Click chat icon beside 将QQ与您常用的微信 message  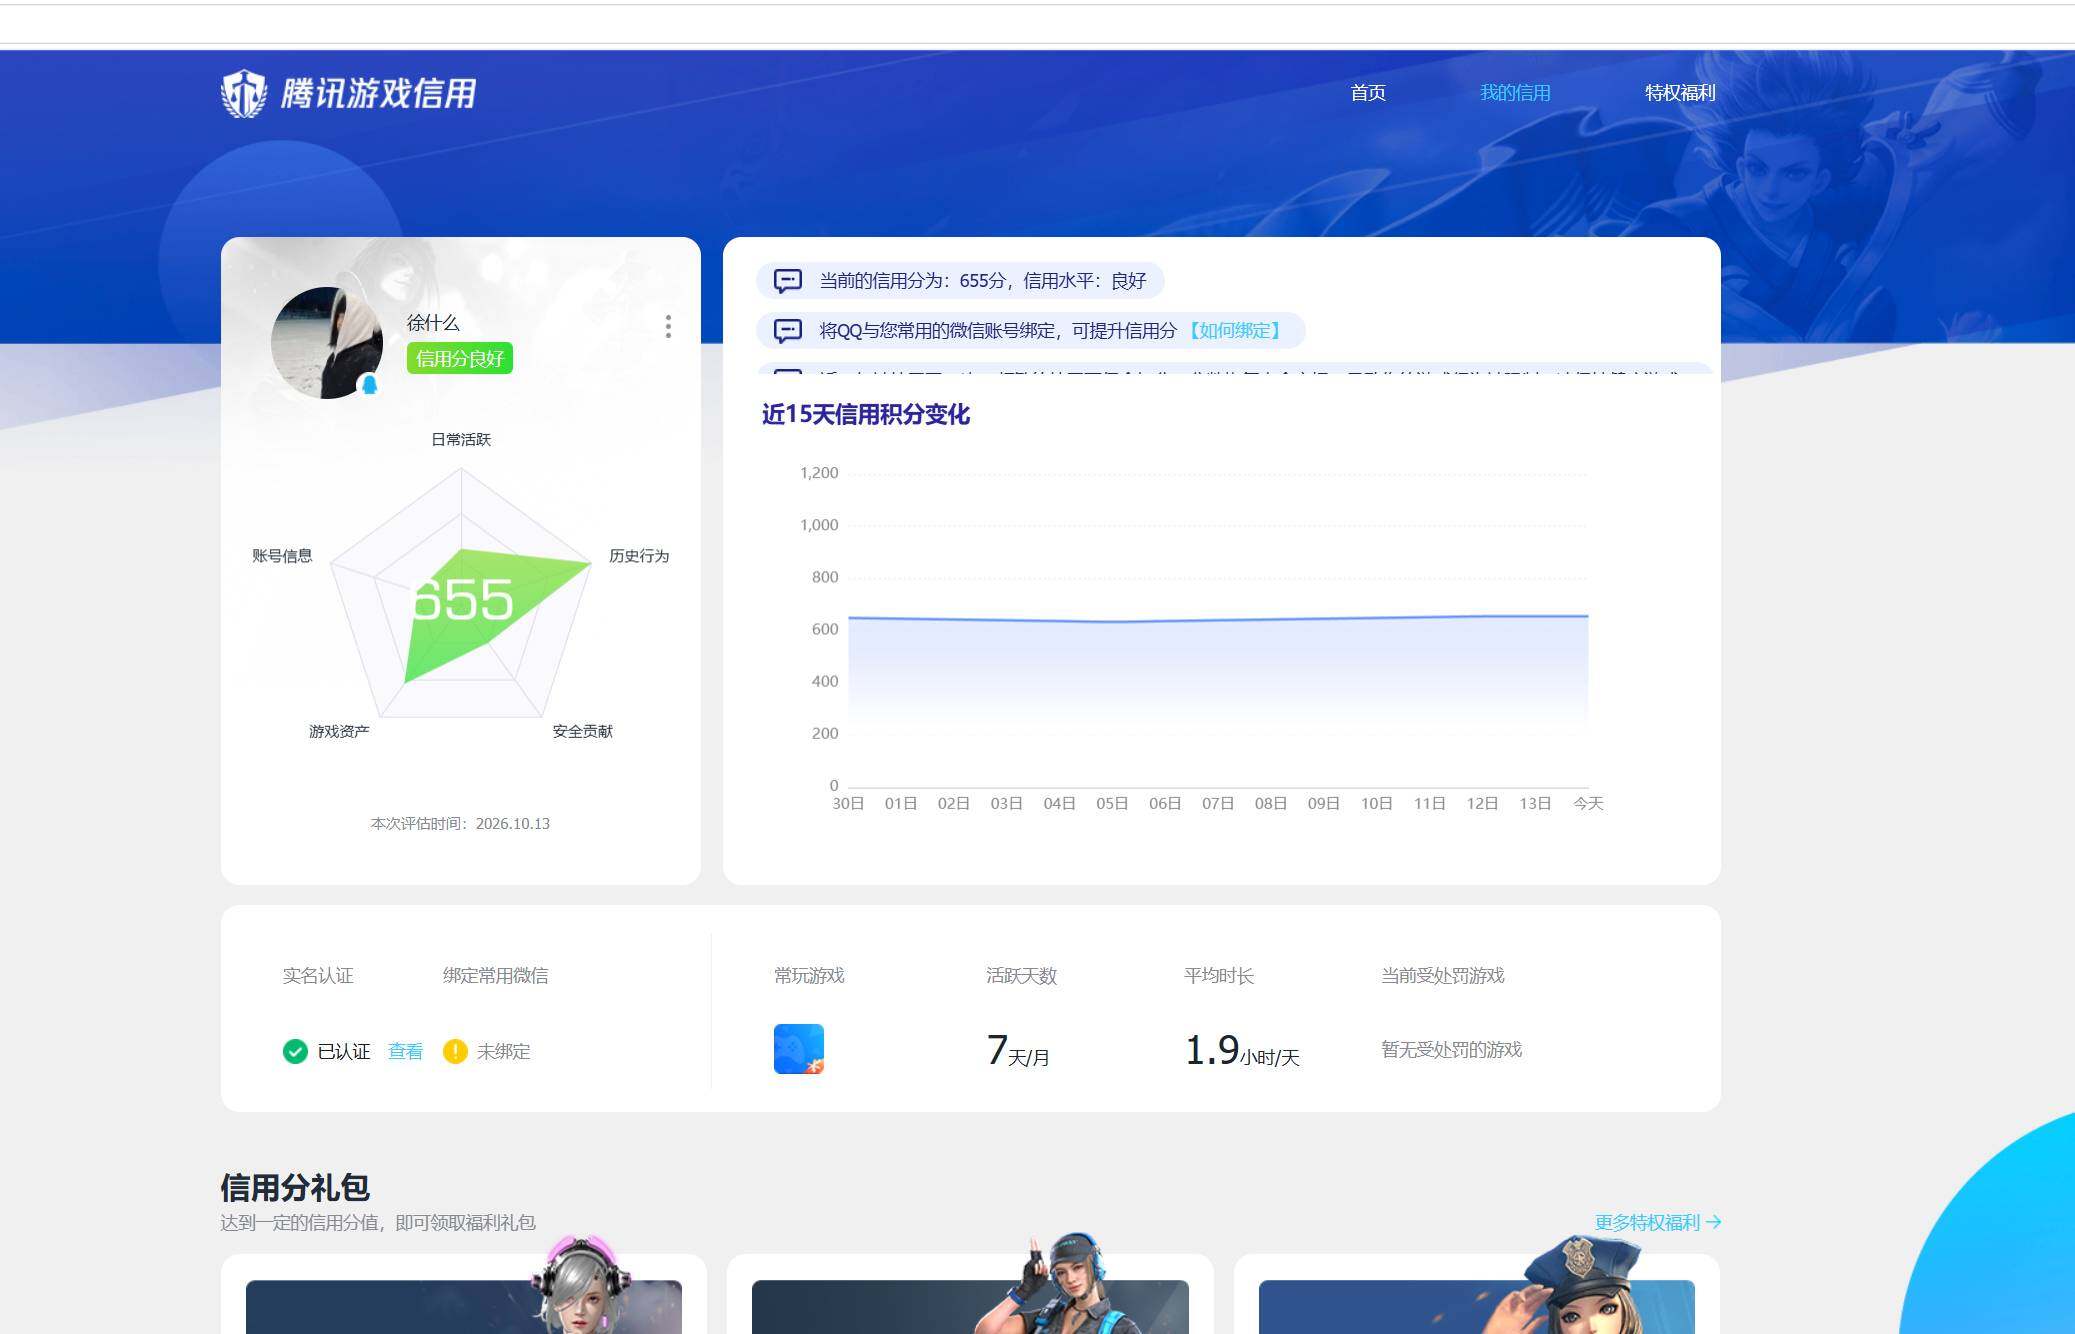[788, 331]
